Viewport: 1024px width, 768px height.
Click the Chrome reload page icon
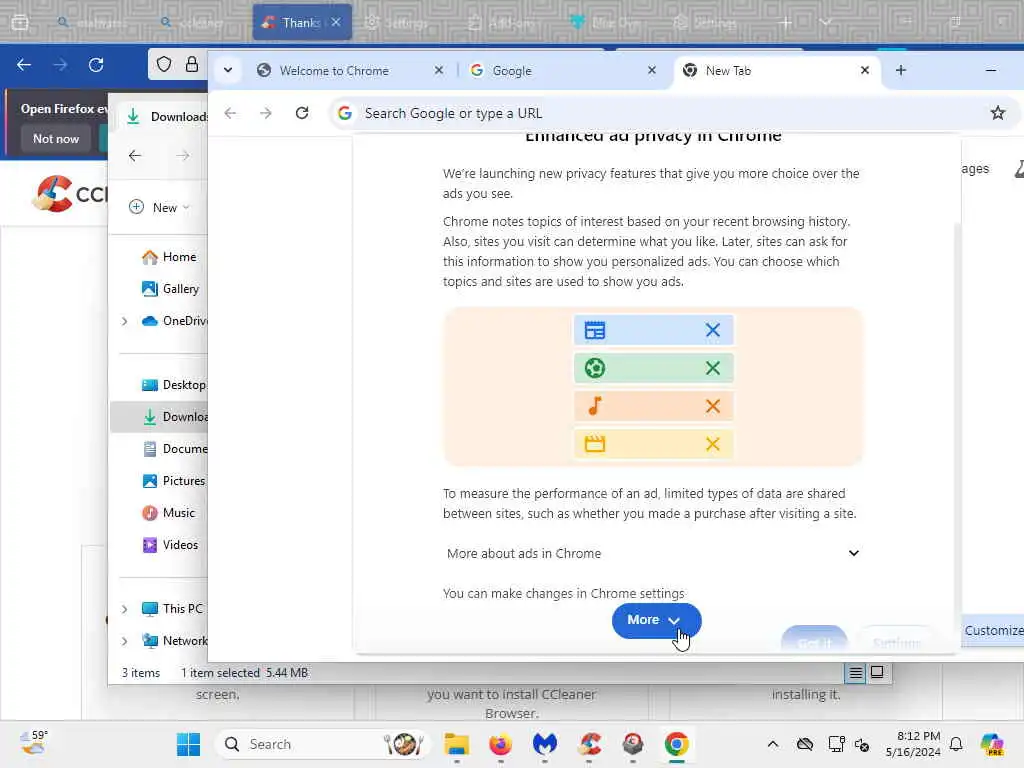tap(302, 113)
